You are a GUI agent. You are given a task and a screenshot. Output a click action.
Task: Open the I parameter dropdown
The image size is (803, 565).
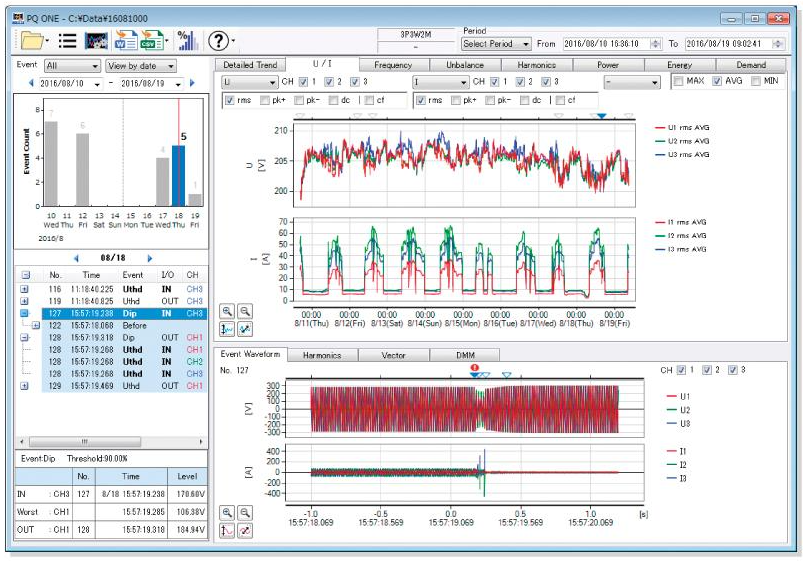(440, 82)
